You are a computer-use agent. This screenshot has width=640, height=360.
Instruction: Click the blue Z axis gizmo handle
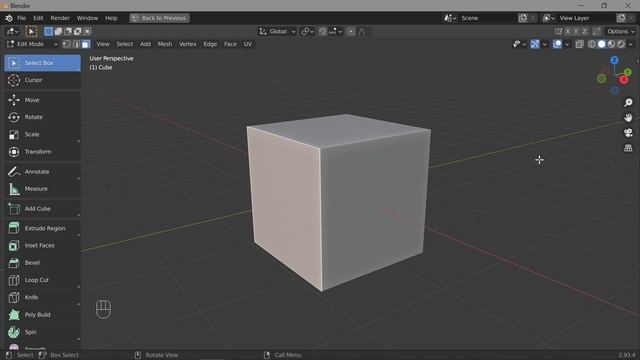pyautogui.click(x=614, y=60)
